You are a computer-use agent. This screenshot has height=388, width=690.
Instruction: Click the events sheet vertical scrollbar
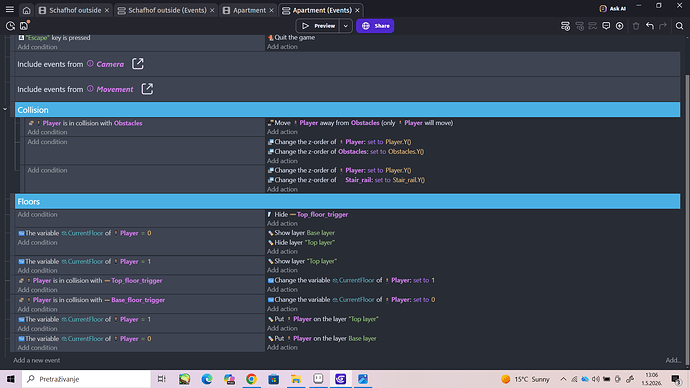[687, 219]
